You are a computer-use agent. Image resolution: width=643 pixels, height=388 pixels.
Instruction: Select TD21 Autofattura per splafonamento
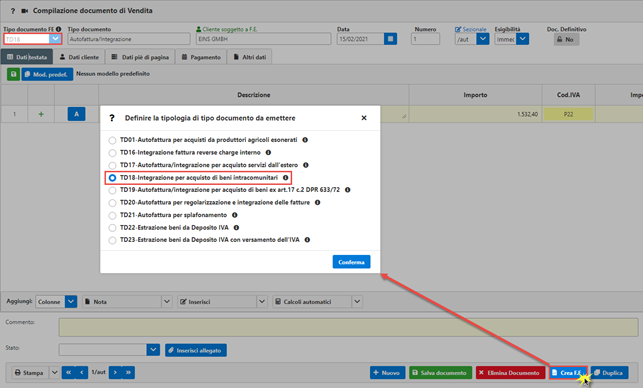point(112,215)
